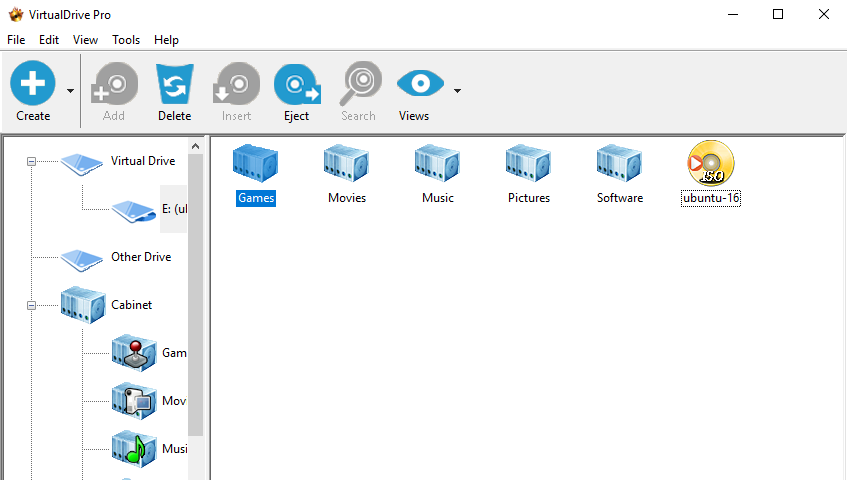Image resolution: width=847 pixels, height=480 pixels.
Task: Click the ubuntu-16 file name label
Action: [711, 198]
